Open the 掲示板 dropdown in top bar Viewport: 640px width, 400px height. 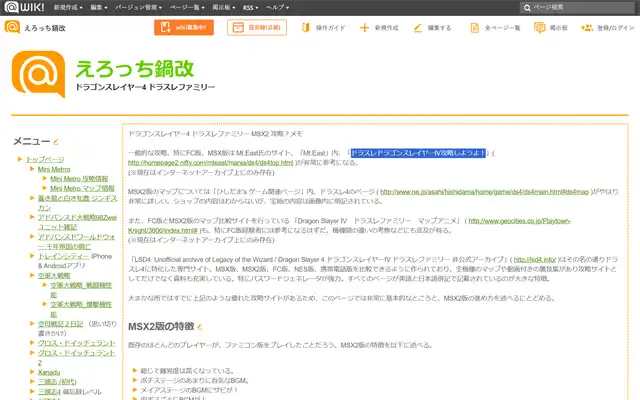[x=223, y=7]
